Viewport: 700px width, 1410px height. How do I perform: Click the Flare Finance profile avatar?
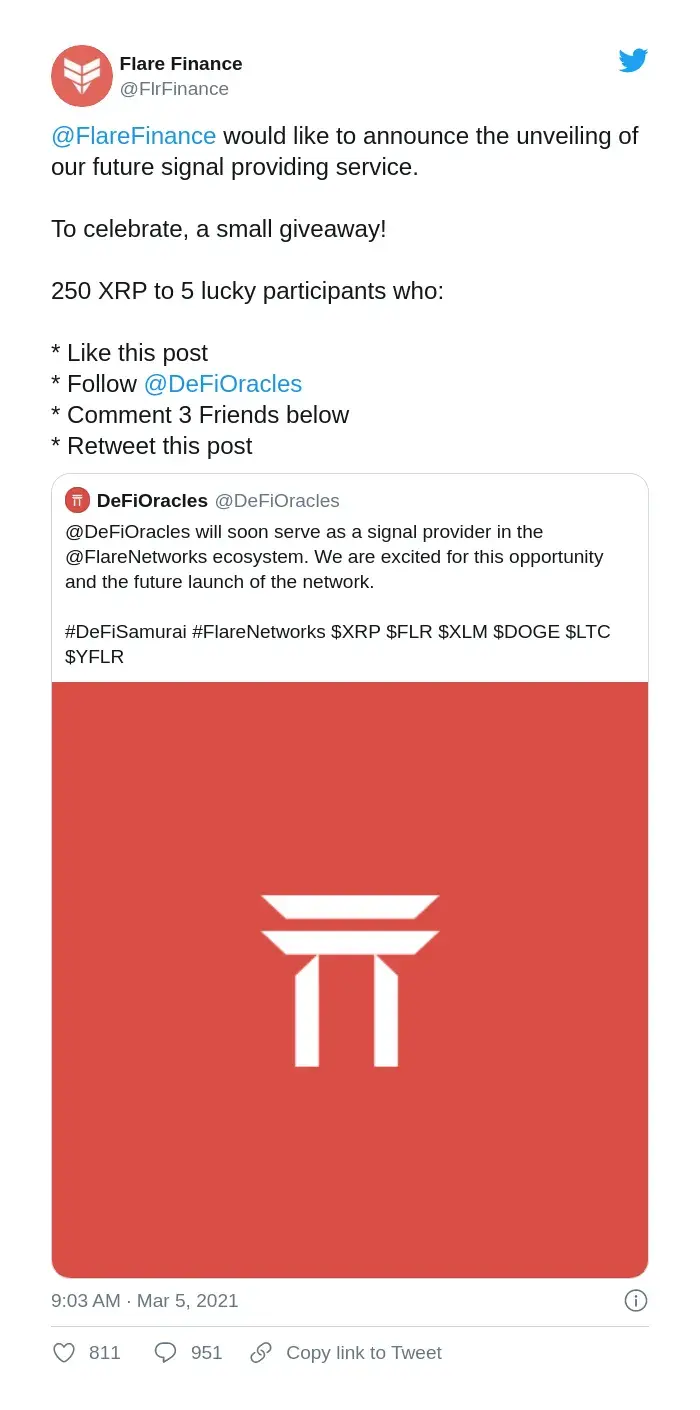tap(82, 76)
